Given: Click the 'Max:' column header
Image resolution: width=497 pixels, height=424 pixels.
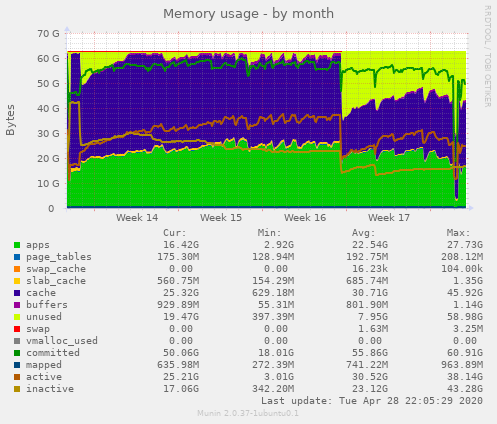Looking at the screenshot, I should pos(459,233).
